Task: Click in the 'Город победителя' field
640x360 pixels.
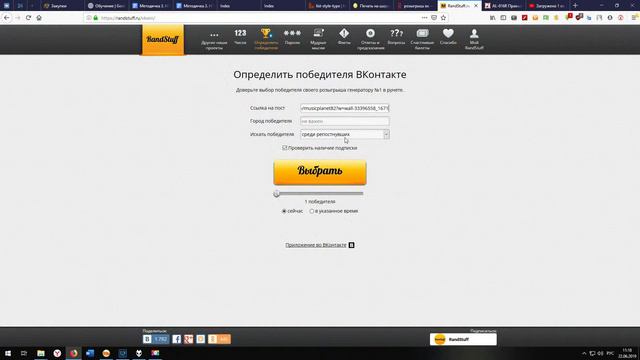Action: point(345,121)
